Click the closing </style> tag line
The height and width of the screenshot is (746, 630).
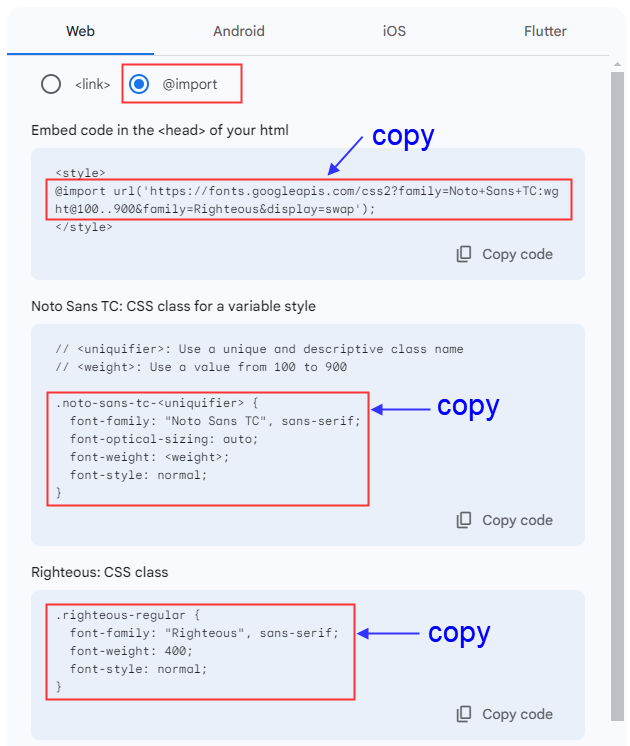(x=84, y=227)
